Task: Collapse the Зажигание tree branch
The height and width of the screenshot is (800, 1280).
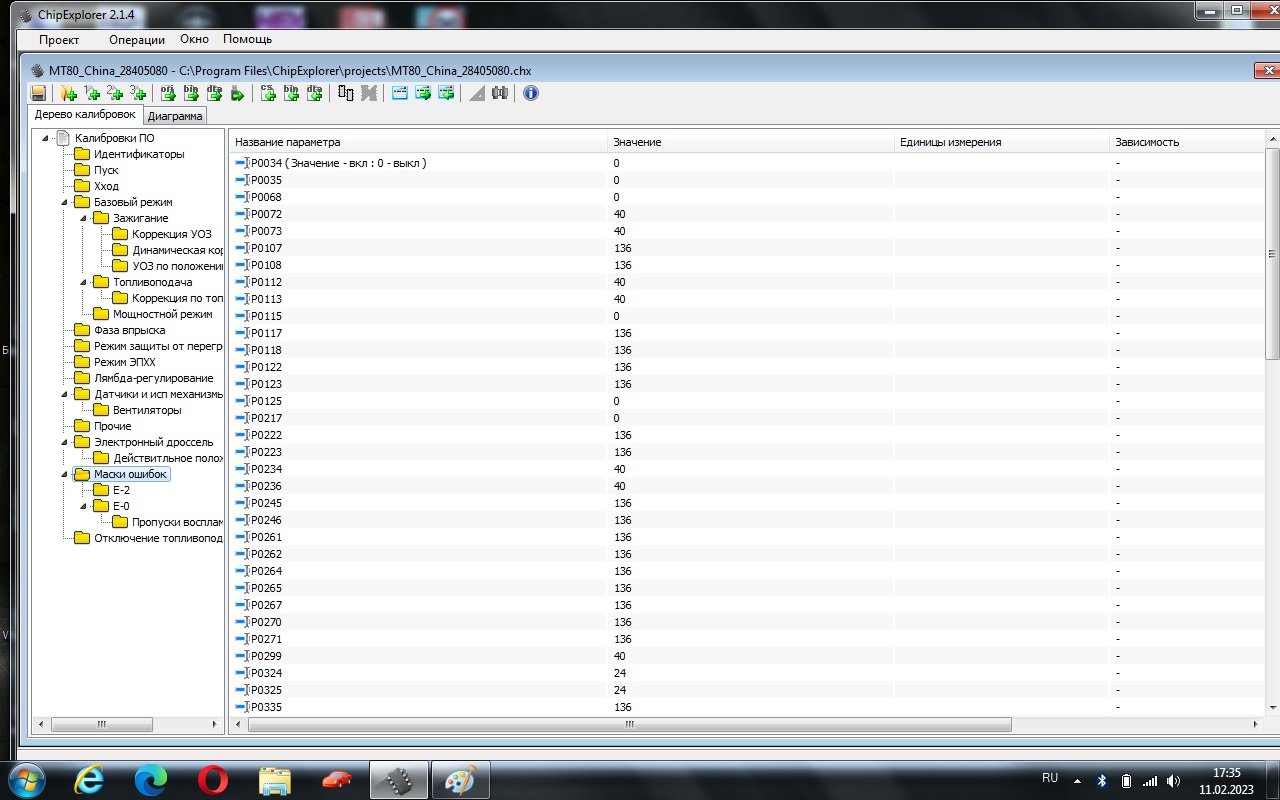Action: (x=85, y=218)
